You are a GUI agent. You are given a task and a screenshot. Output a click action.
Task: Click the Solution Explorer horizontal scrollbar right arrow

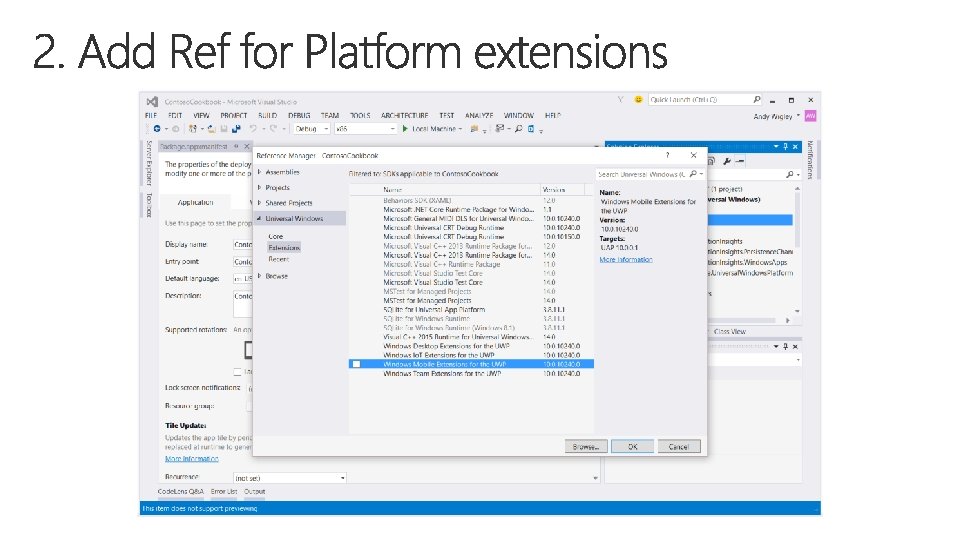tap(787, 320)
